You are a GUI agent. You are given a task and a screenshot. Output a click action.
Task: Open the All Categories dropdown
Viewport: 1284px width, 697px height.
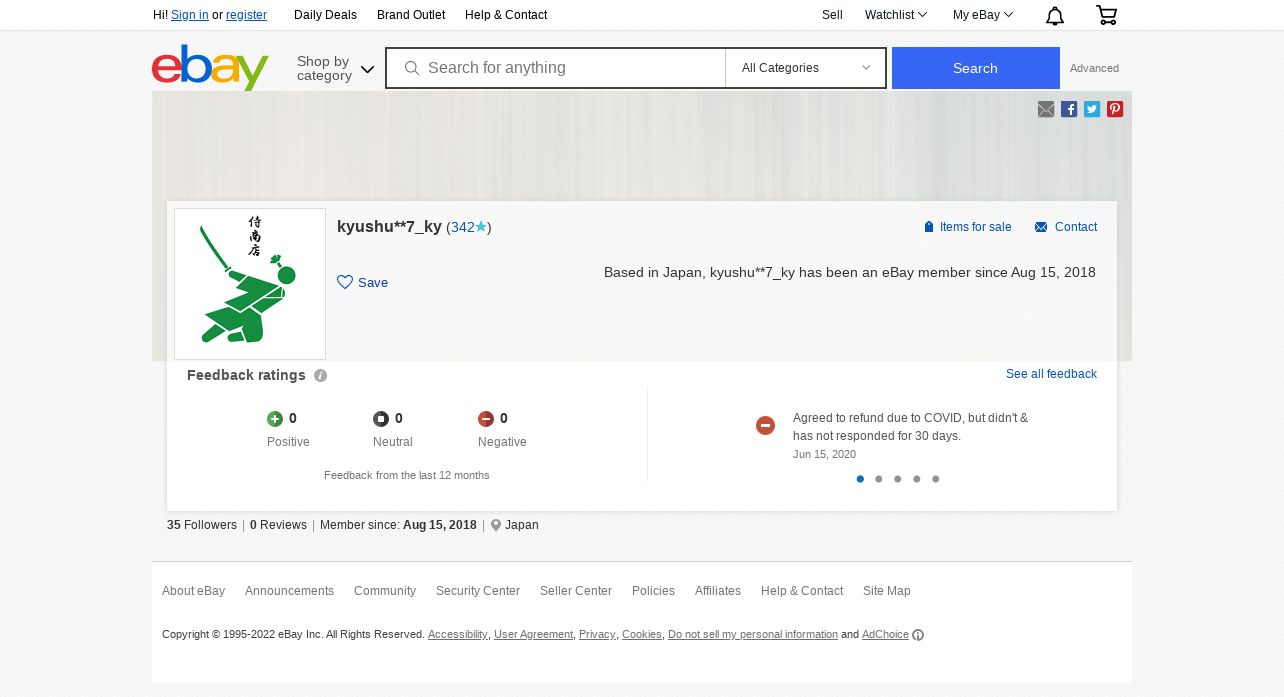pyautogui.click(x=805, y=68)
